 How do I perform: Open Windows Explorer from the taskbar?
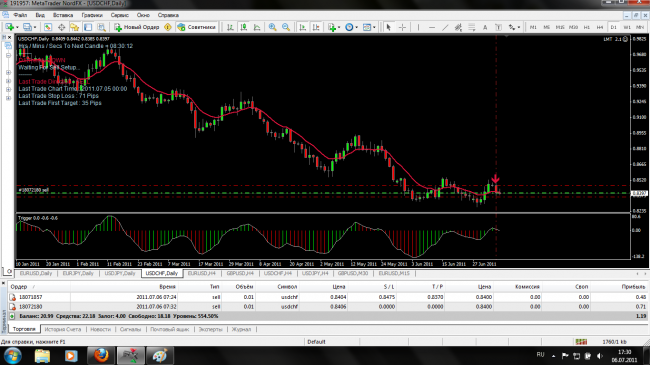coord(42,355)
